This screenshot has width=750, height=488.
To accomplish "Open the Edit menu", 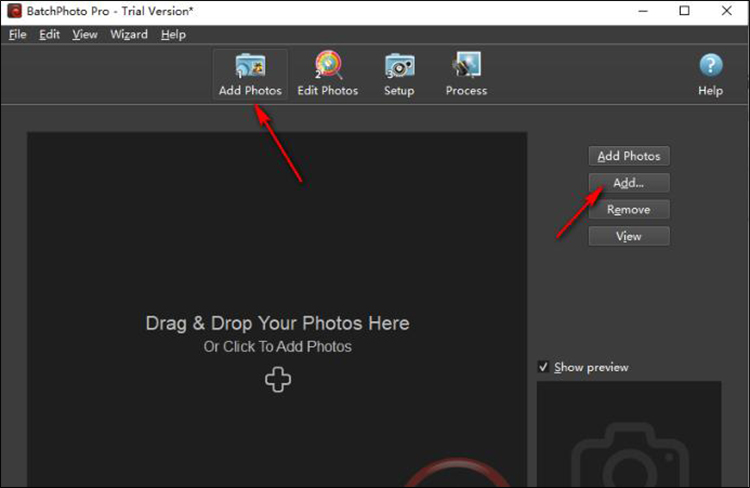I will pyautogui.click(x=49, y=34).
